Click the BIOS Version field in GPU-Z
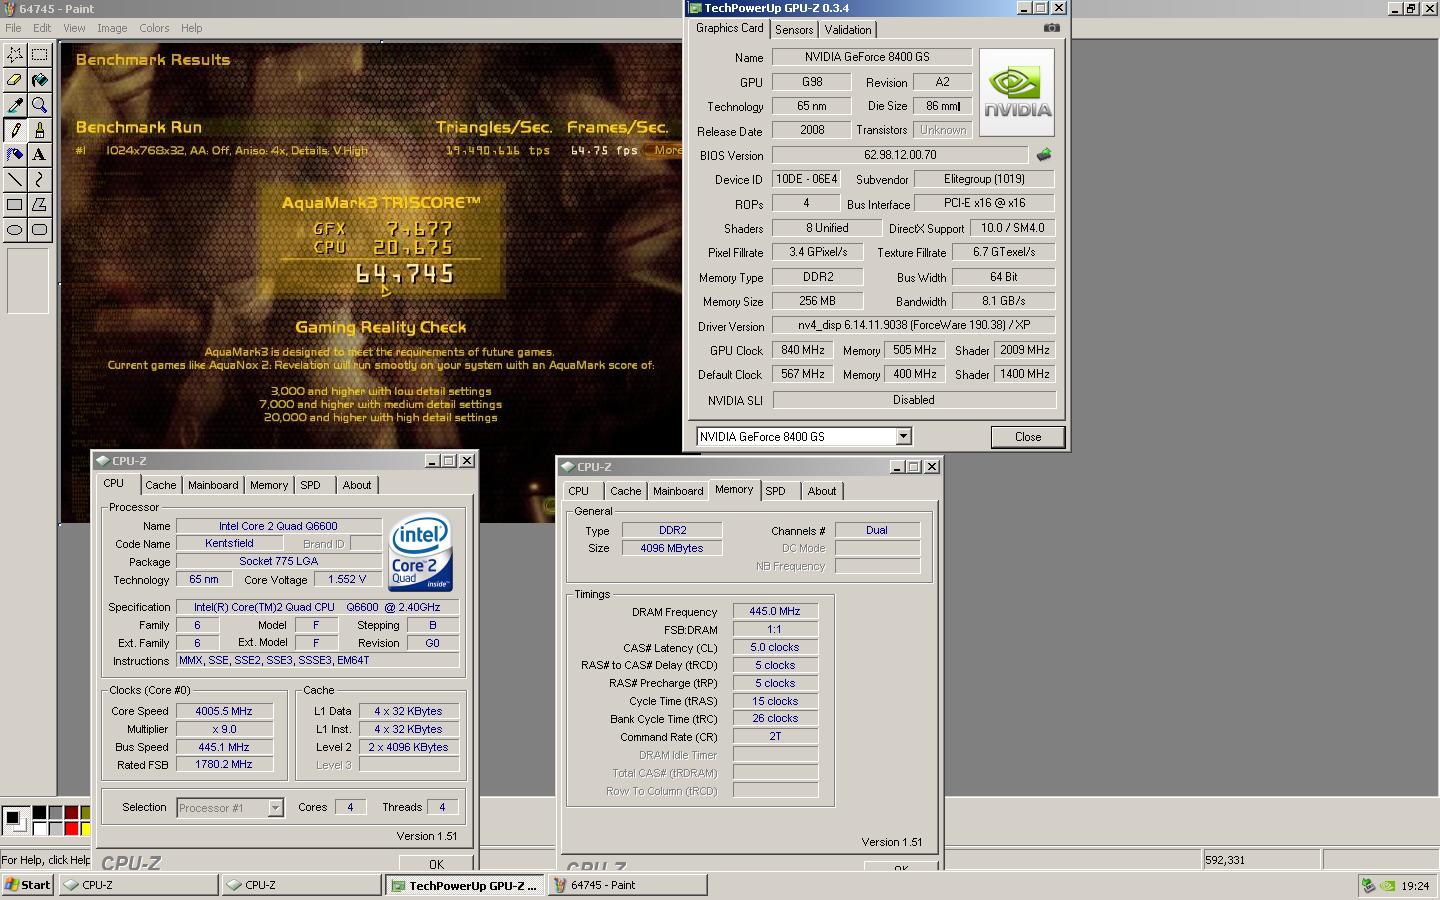Screen dimensions: 1440x900 tap(900, 155)
